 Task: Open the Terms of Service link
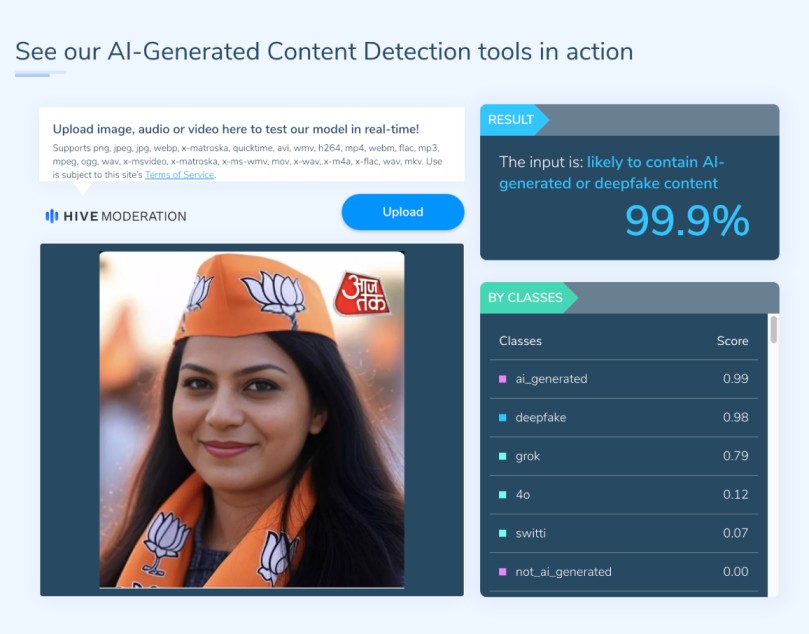pyautogui.click(x=180, y=175)
